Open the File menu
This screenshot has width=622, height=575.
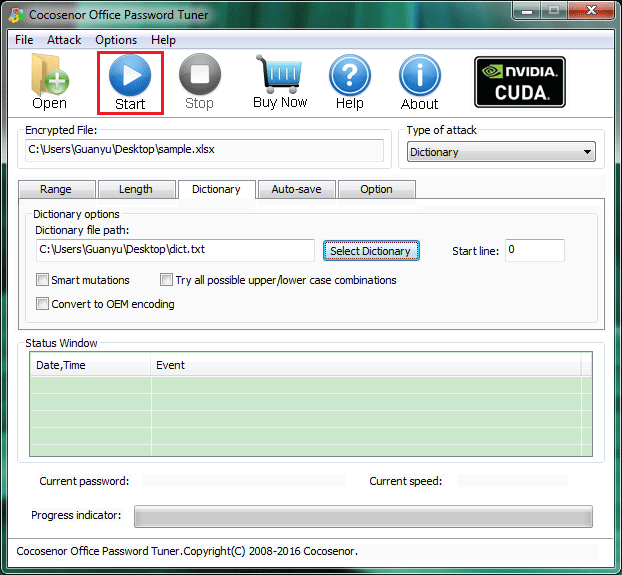24,40
